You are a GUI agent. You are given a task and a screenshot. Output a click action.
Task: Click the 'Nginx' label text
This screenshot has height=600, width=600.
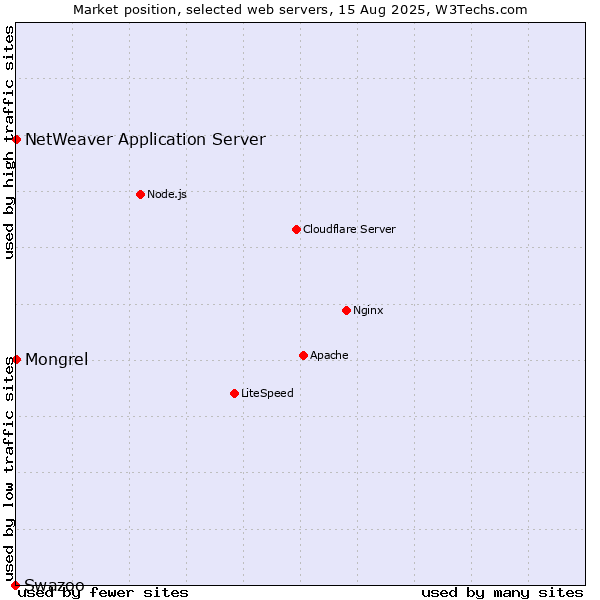[368, 310]
